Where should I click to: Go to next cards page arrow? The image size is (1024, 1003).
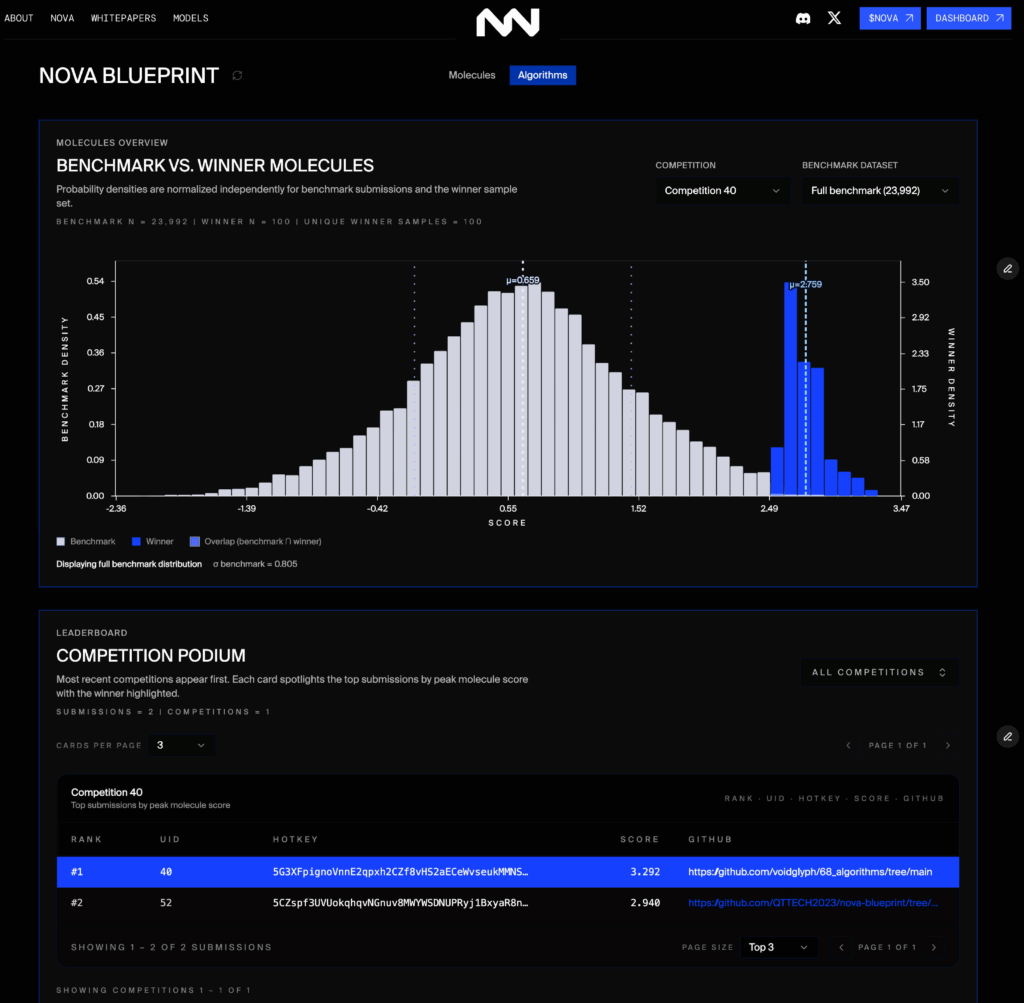(x=948, y=745)
